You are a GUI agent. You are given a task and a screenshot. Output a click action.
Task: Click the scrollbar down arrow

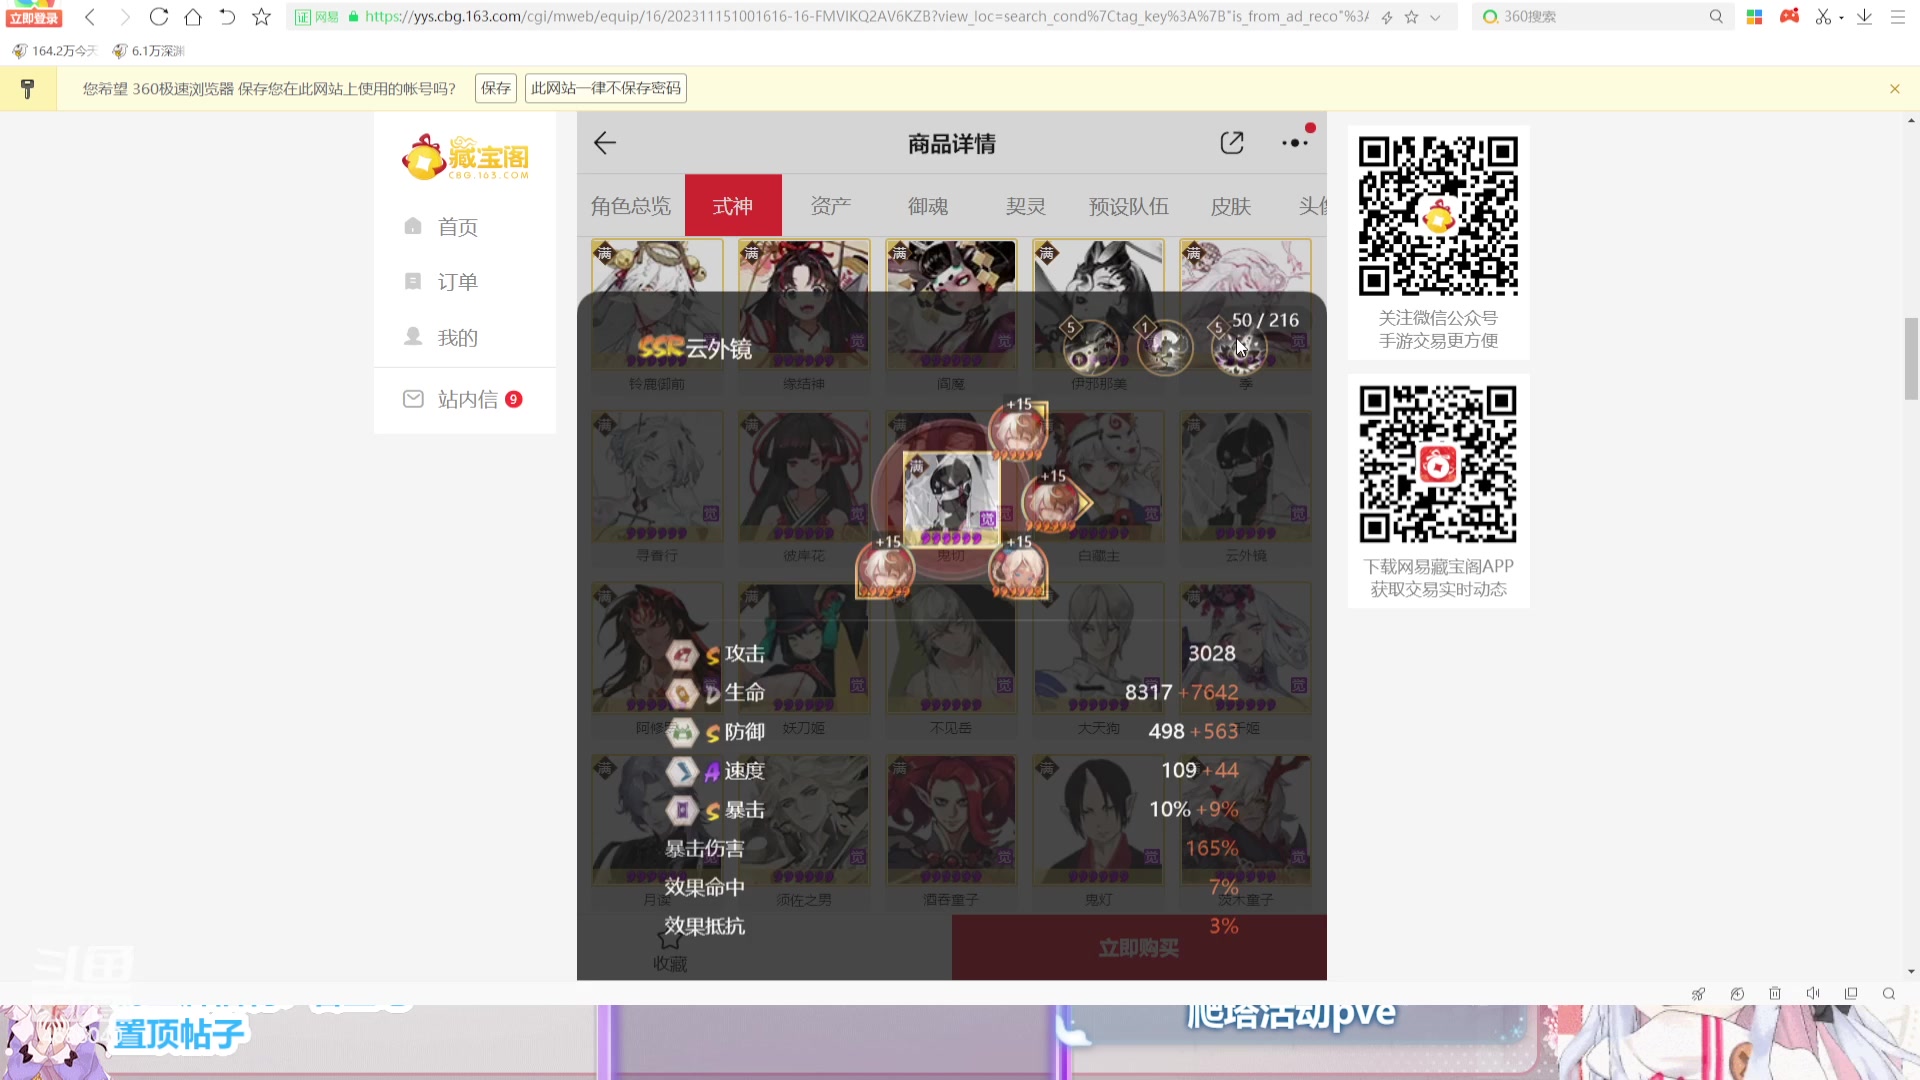pos(1911,971)
